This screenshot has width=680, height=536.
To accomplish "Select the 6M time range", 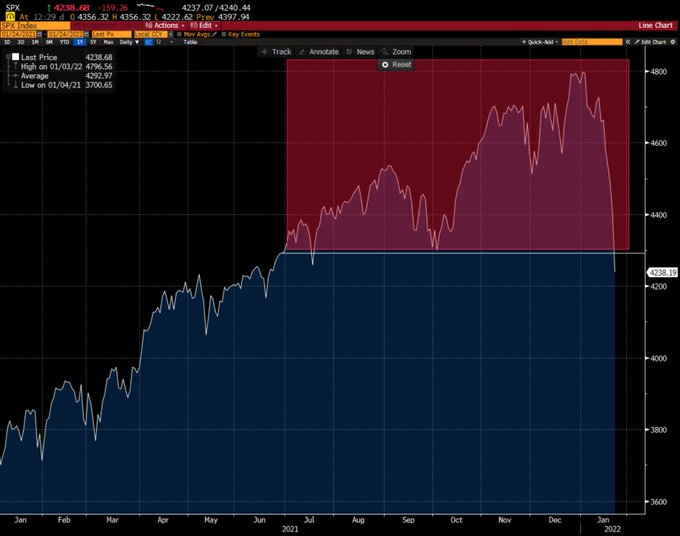I will tap(49, 42).
